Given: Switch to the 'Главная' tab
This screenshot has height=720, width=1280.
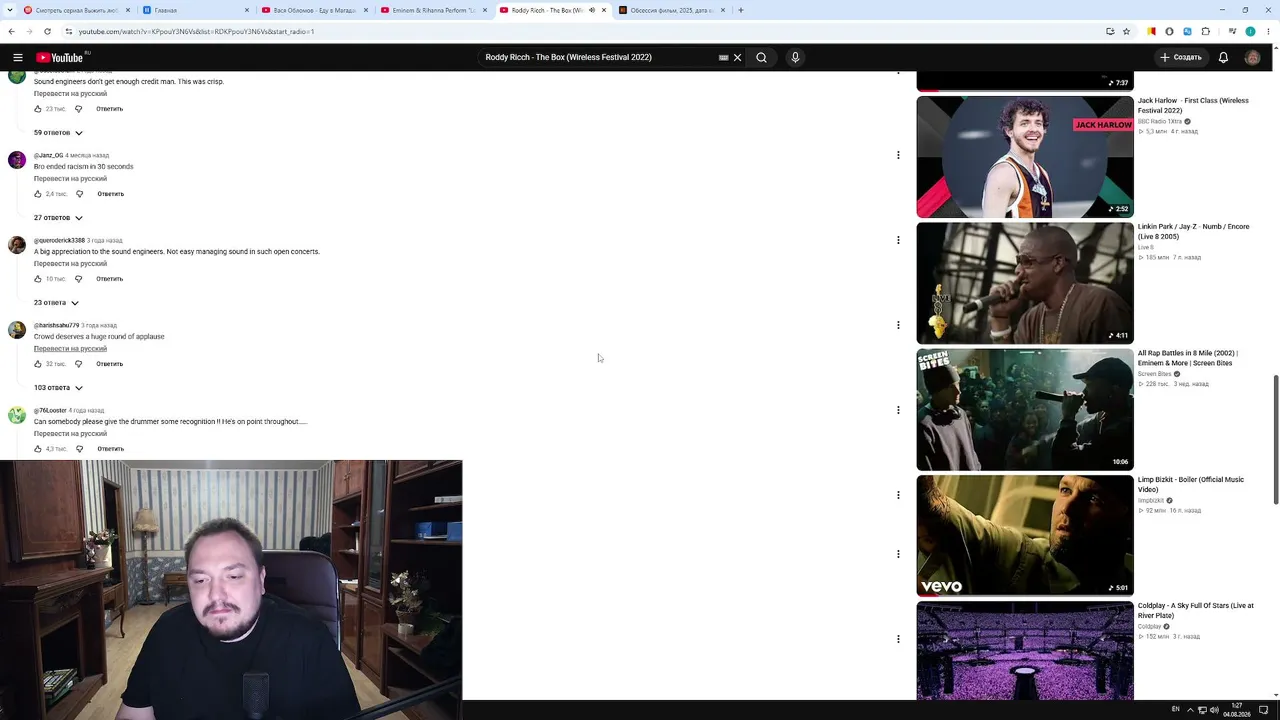Looking at the screenshot, I should pos(196,10).
